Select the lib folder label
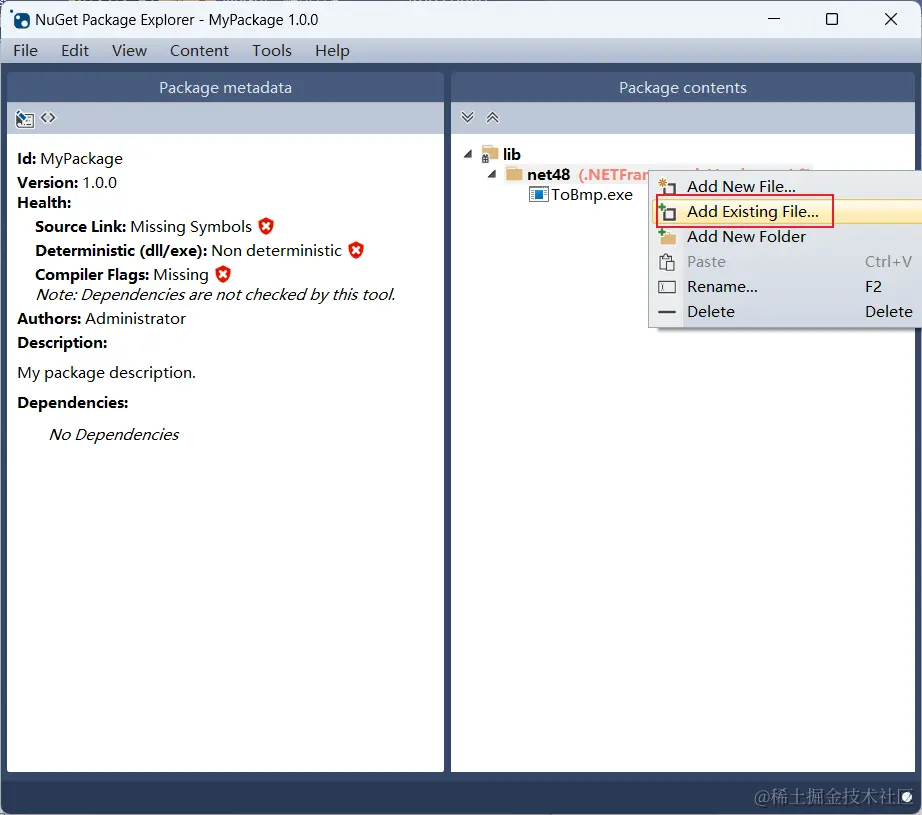Screen dimensions: 922x815 (512, 154)
